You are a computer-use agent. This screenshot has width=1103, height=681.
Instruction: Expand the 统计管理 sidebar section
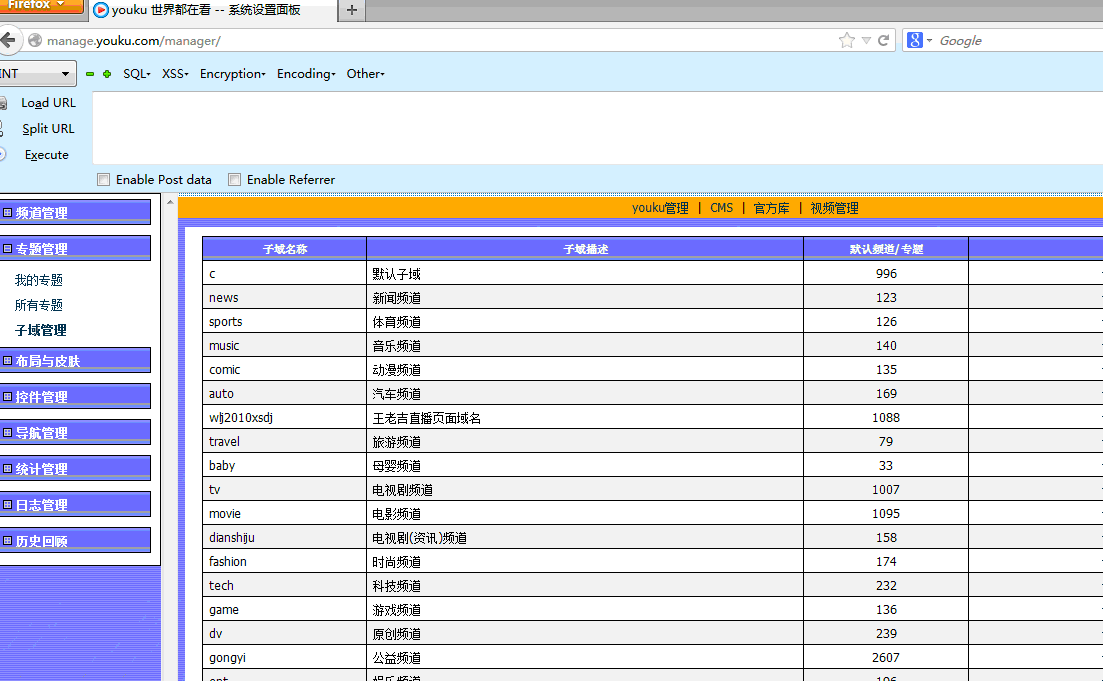pyautogui.click(x=75, y=469)
